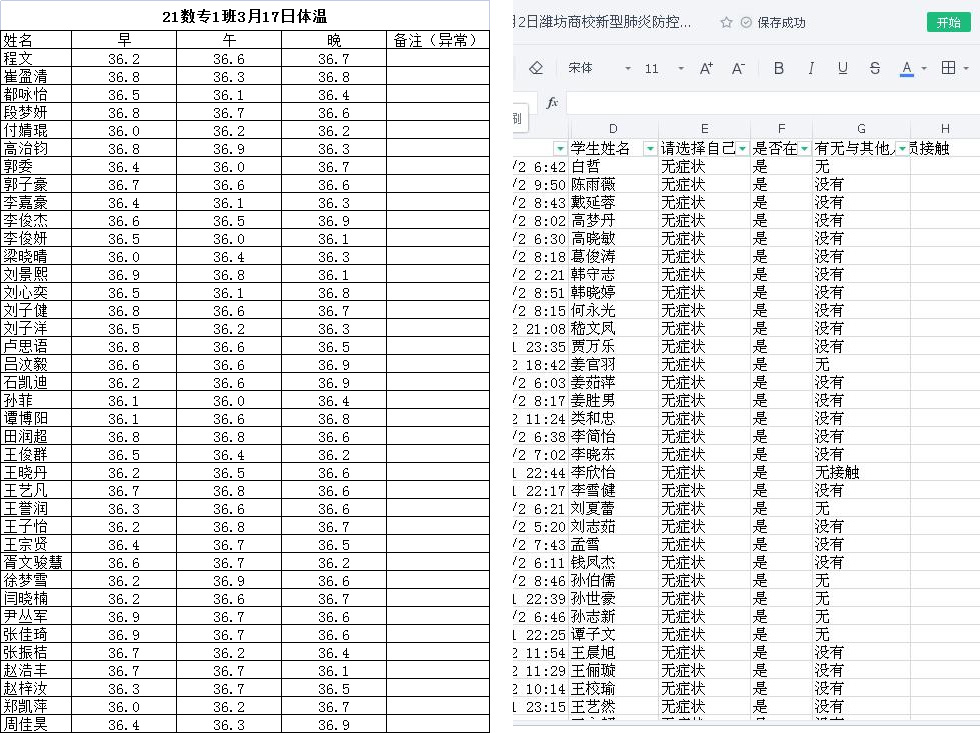The width and height of the screenshot is (980, 733).
Task: Select the name cell 谭子文
Action: click(x=613, y=634)
